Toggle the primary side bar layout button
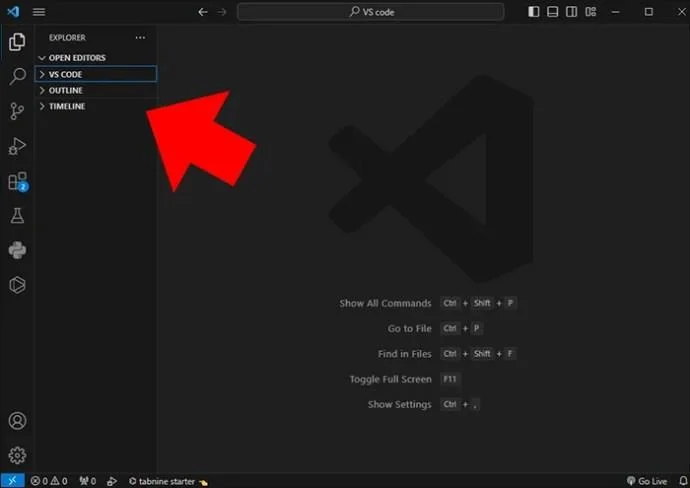Image resolution: width=690 pixels, height=488 pixels. [533, 12]
